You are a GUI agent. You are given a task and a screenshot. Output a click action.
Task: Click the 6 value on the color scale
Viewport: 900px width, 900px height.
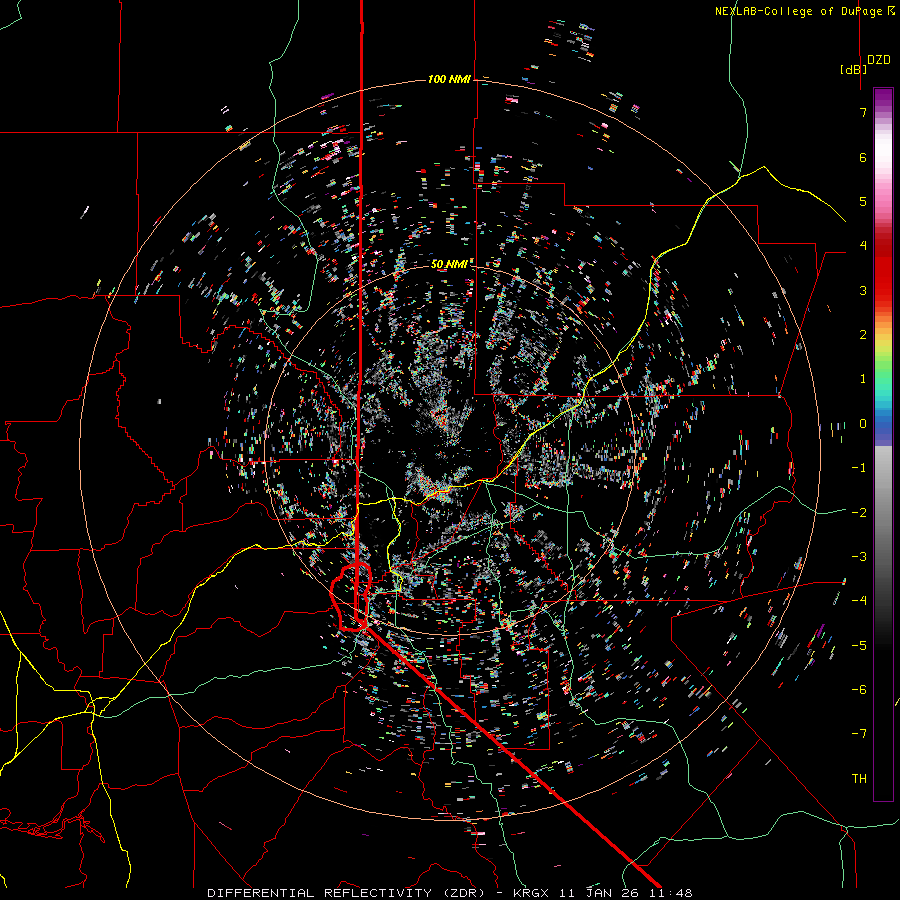click(x=863, y=157)
